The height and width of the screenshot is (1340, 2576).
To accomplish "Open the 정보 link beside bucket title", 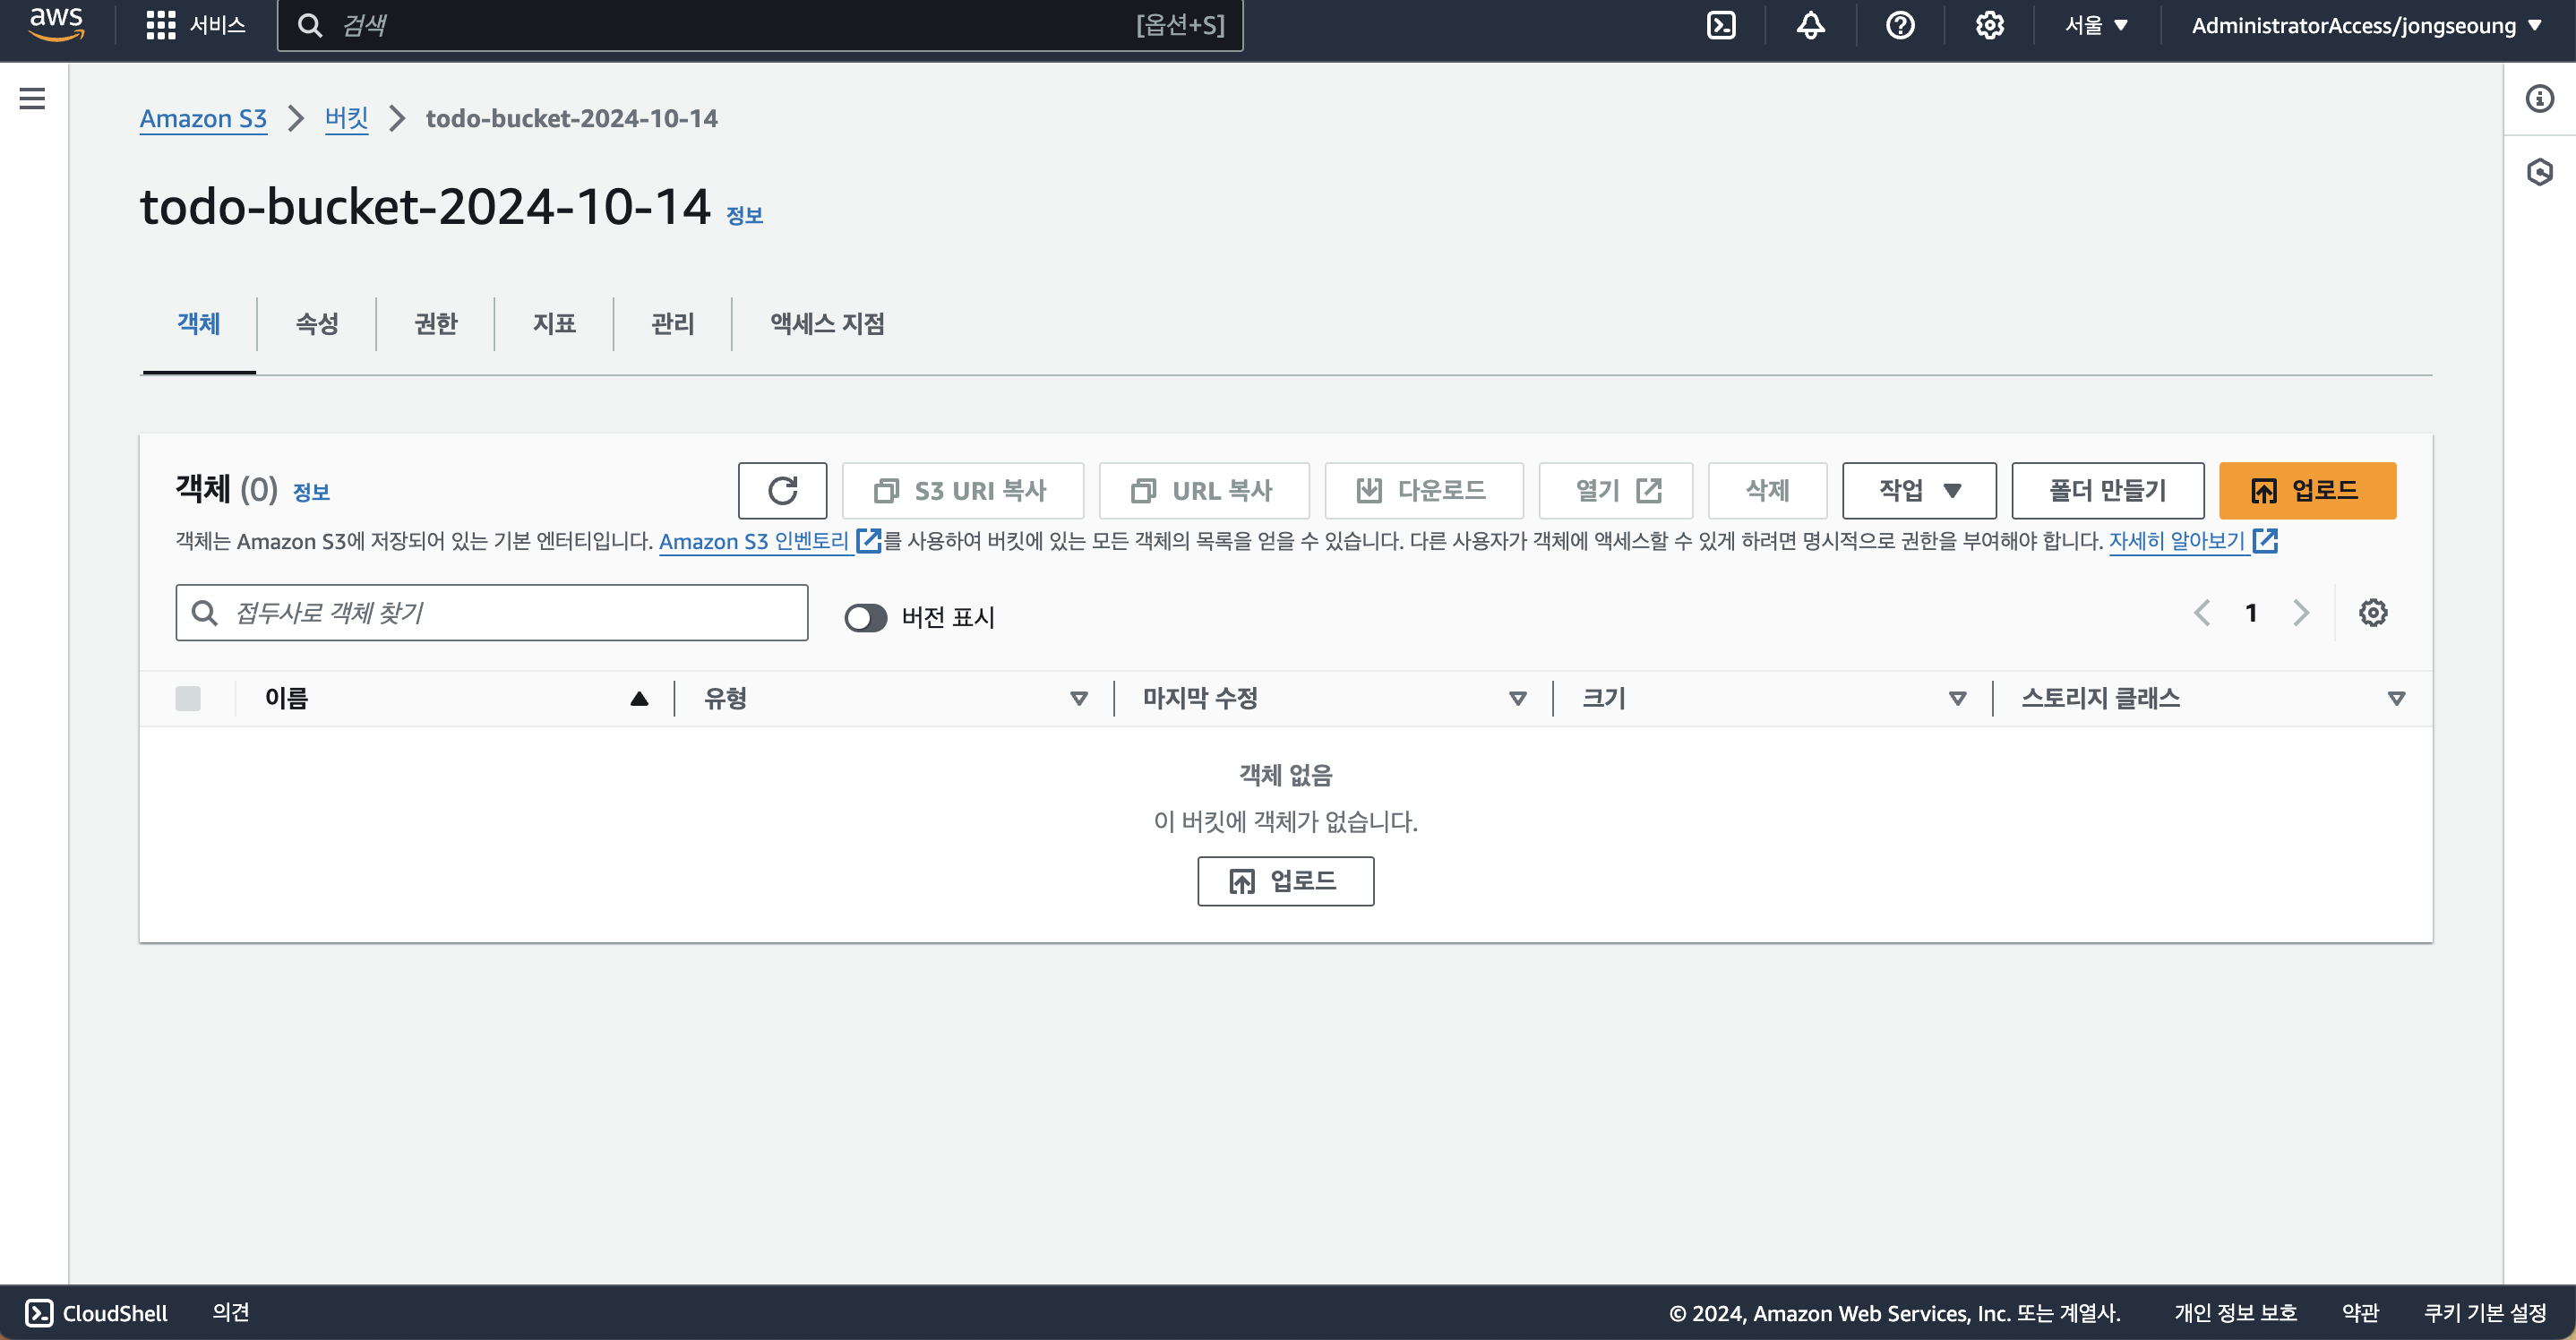I will 744,215.
